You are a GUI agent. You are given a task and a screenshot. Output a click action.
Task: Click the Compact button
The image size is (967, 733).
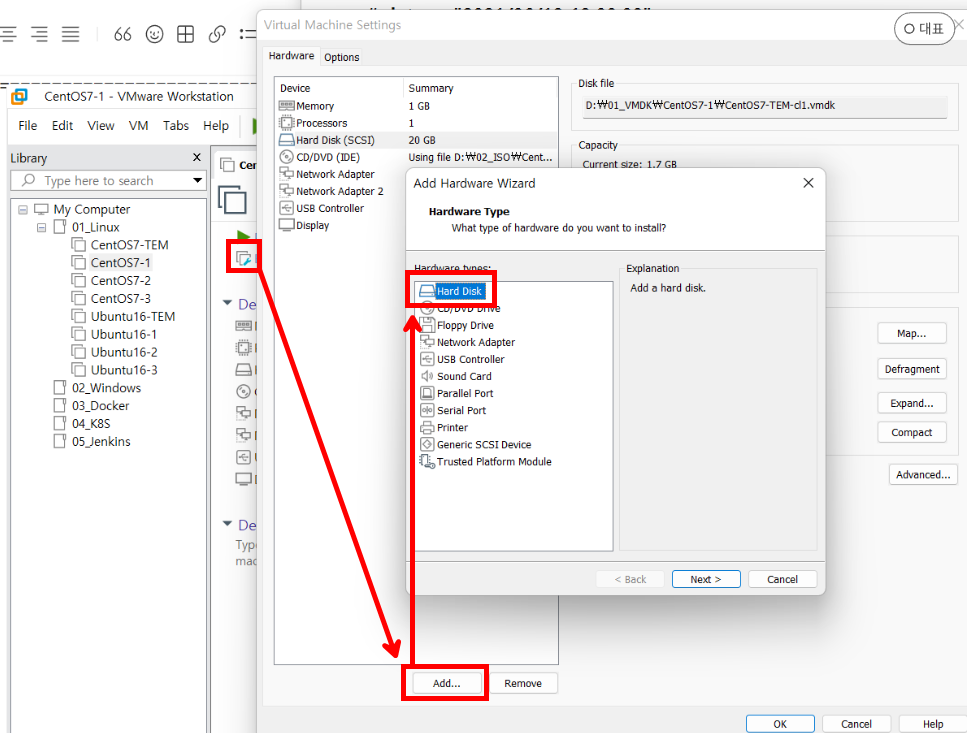(911, 432)
